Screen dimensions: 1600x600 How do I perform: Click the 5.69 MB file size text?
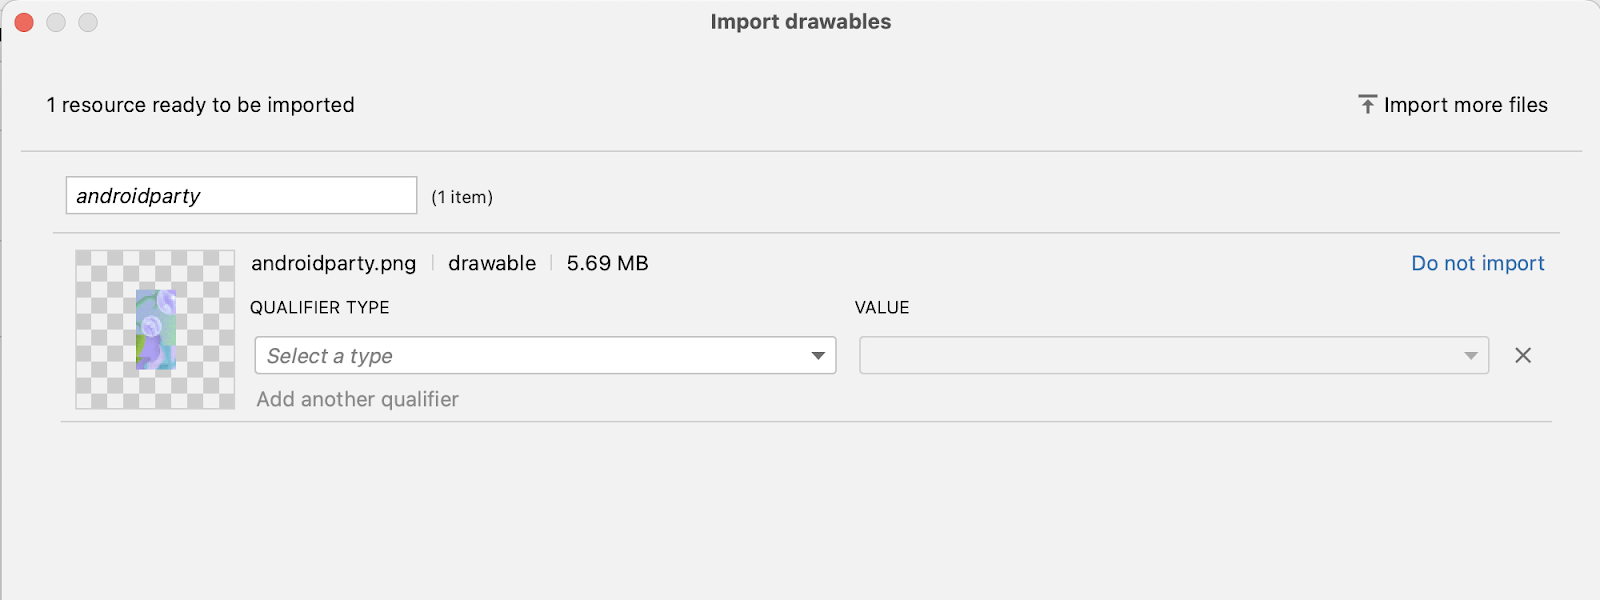pyautogui.click(x=607, y=263)
